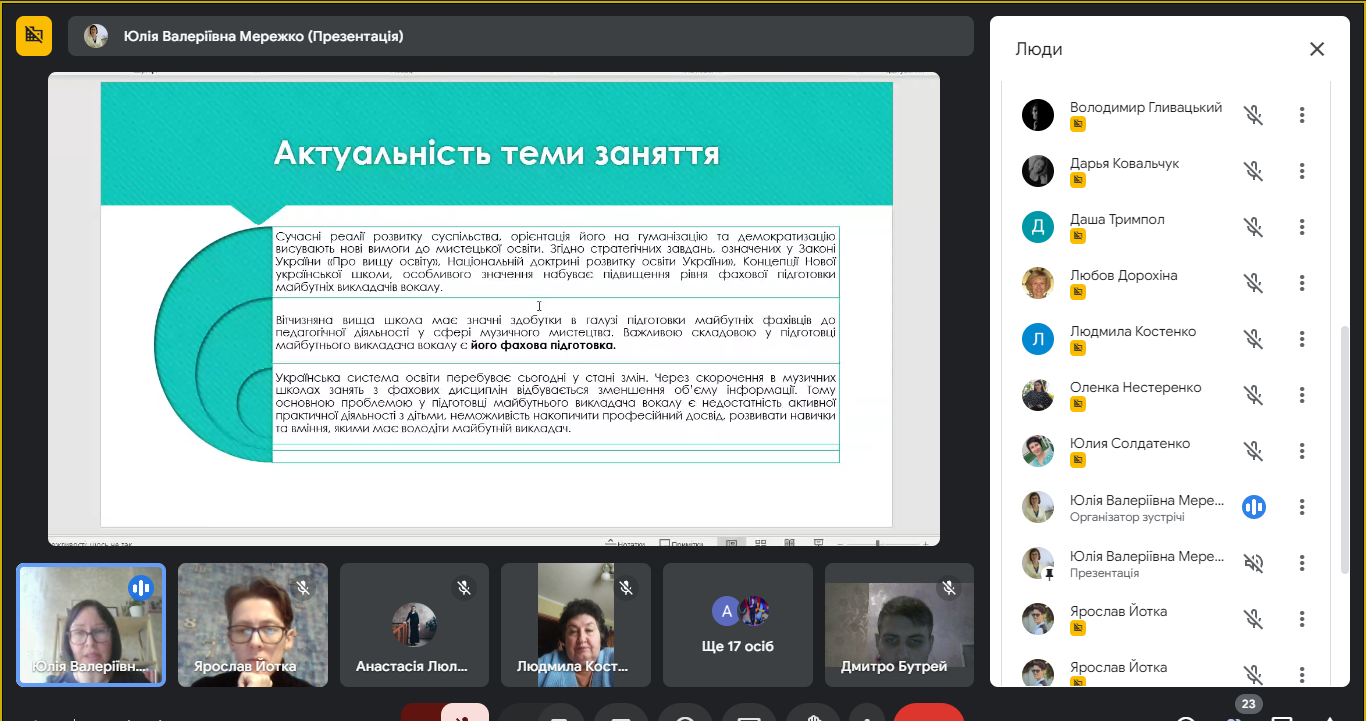Open the More options menu in call controls
The height and width of the screenshot is (721, 1366).
pyautogui.click(x=866, y=714)
